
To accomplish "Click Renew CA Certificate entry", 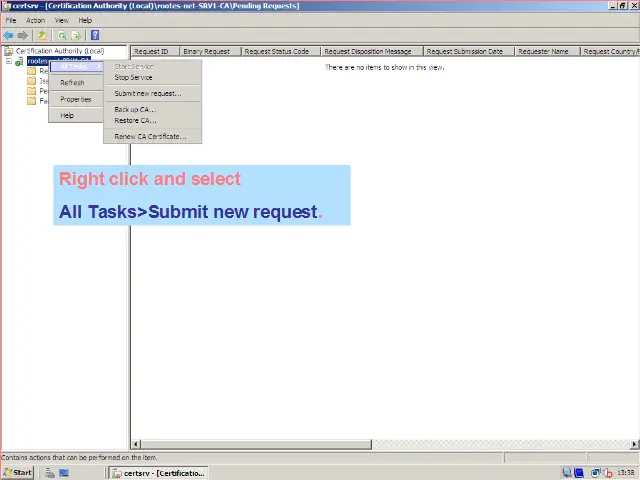I will click(150, 136).
